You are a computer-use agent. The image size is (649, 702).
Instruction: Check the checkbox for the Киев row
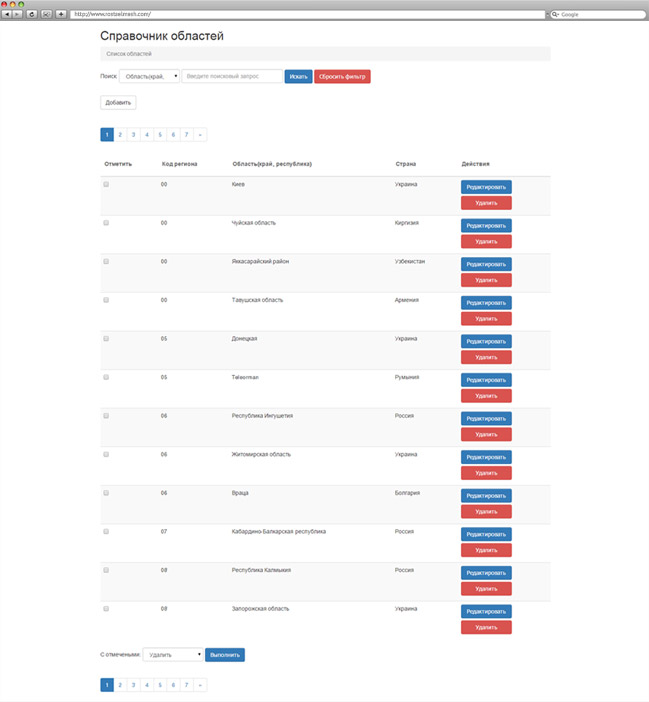[x=106, y=184]
